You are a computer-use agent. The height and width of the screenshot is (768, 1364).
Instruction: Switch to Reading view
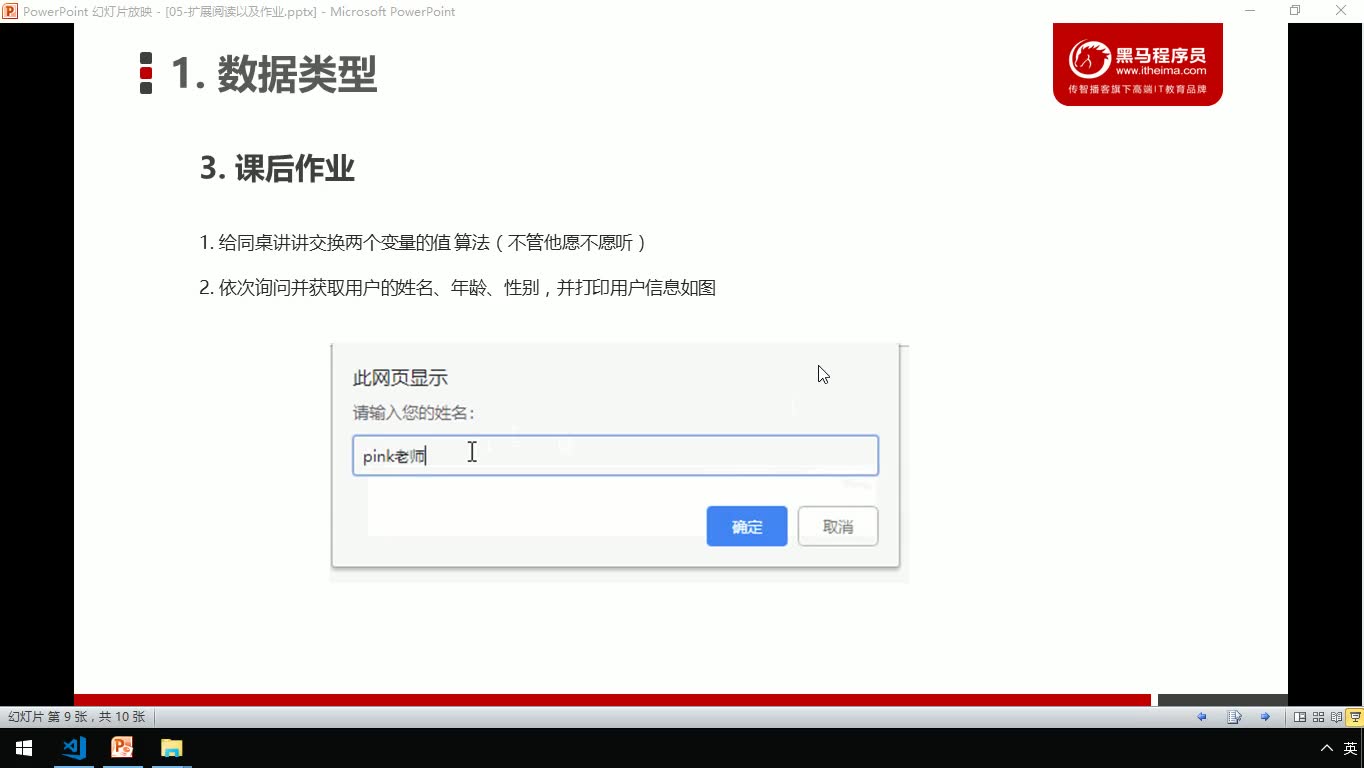pyautogui.click(x=1336, y=717)
